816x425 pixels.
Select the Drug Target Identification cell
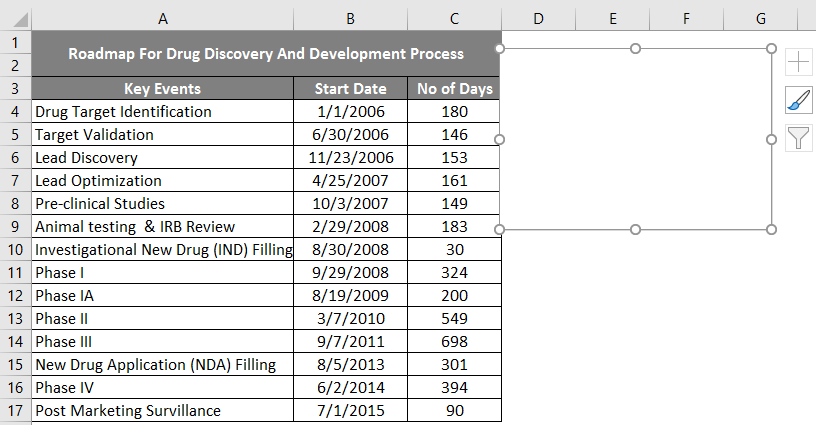pyautogui.click(x=163, y=112)
